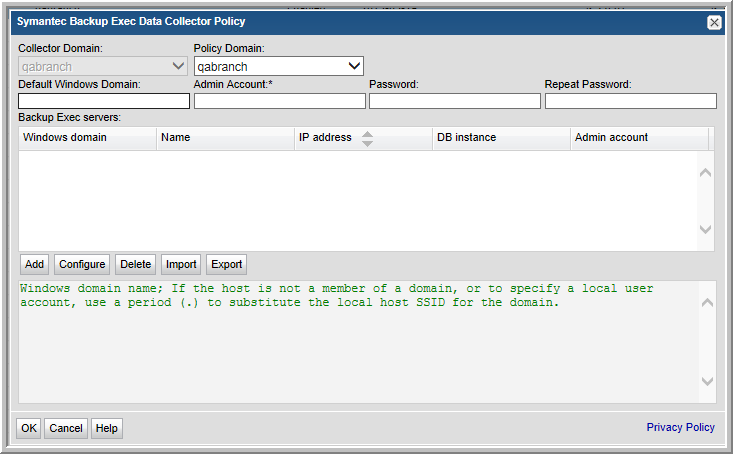Click the Import button
Screen dimensions: 733x454
pos(181,264)
